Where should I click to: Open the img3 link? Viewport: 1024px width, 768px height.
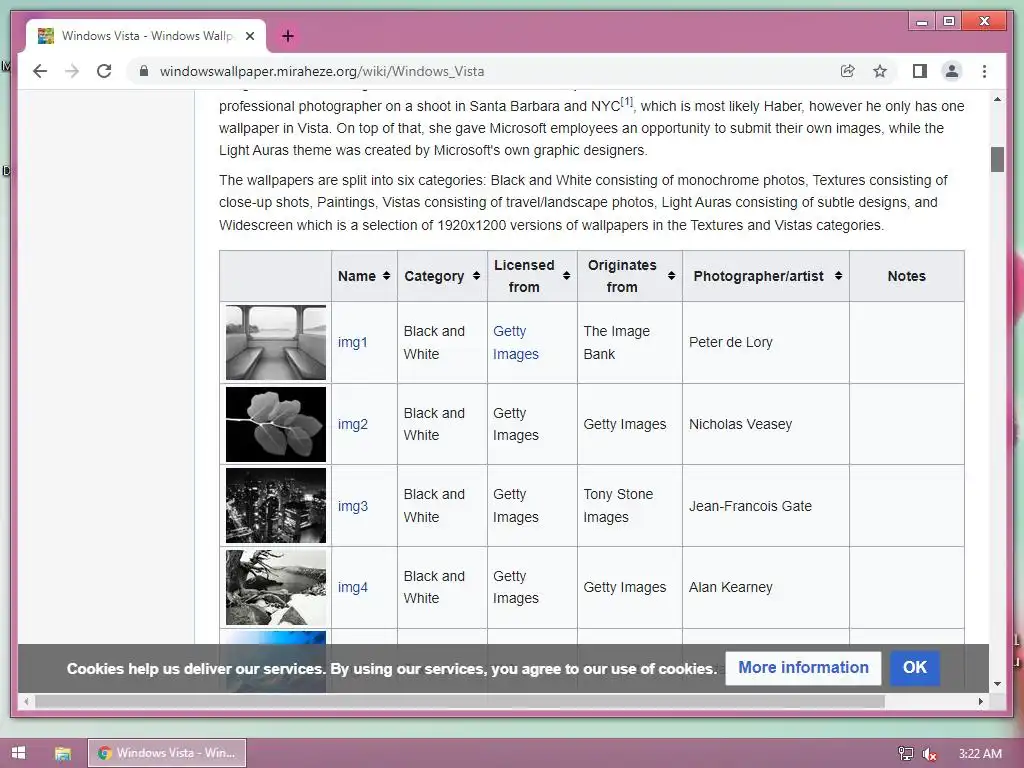tap(353, 506)
